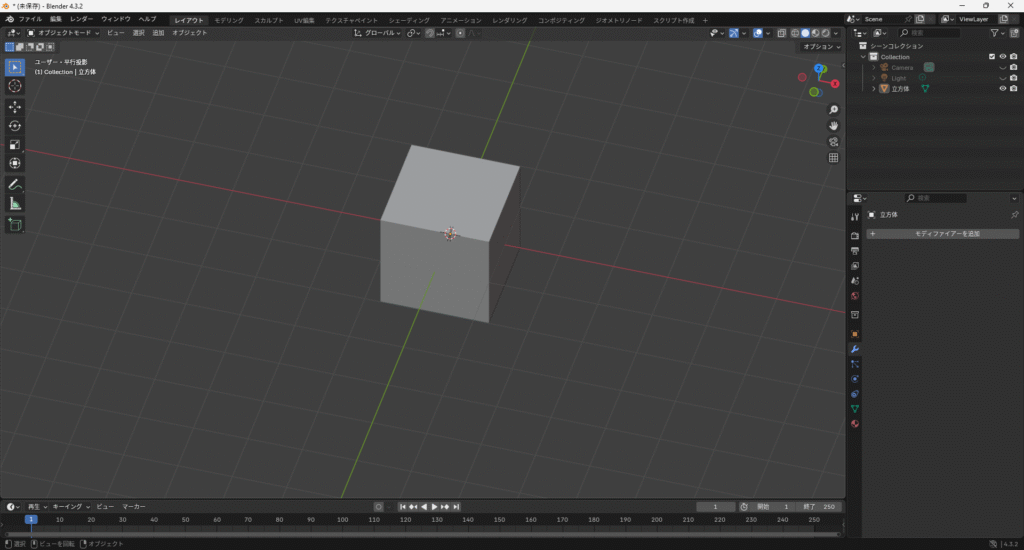Choose the Move tool
Screen dimensions: 1024x550
(x=14, y=106)
